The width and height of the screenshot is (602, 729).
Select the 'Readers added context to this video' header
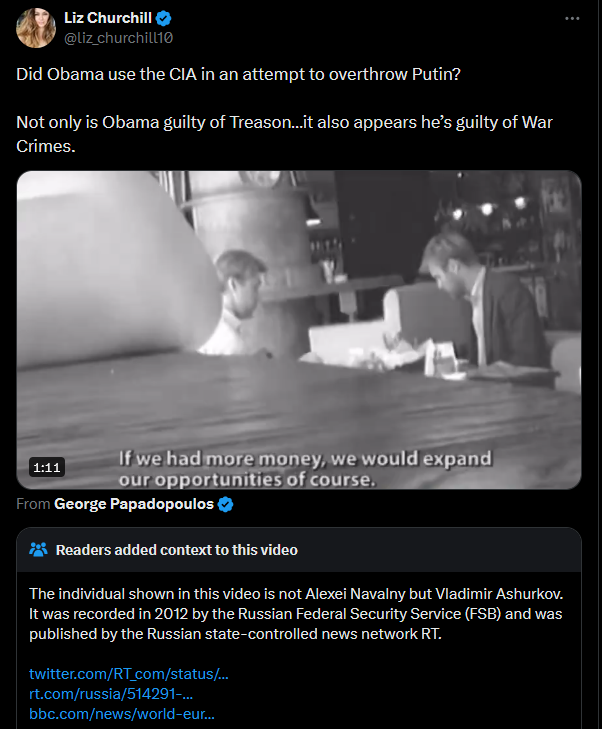pos(177,550)
